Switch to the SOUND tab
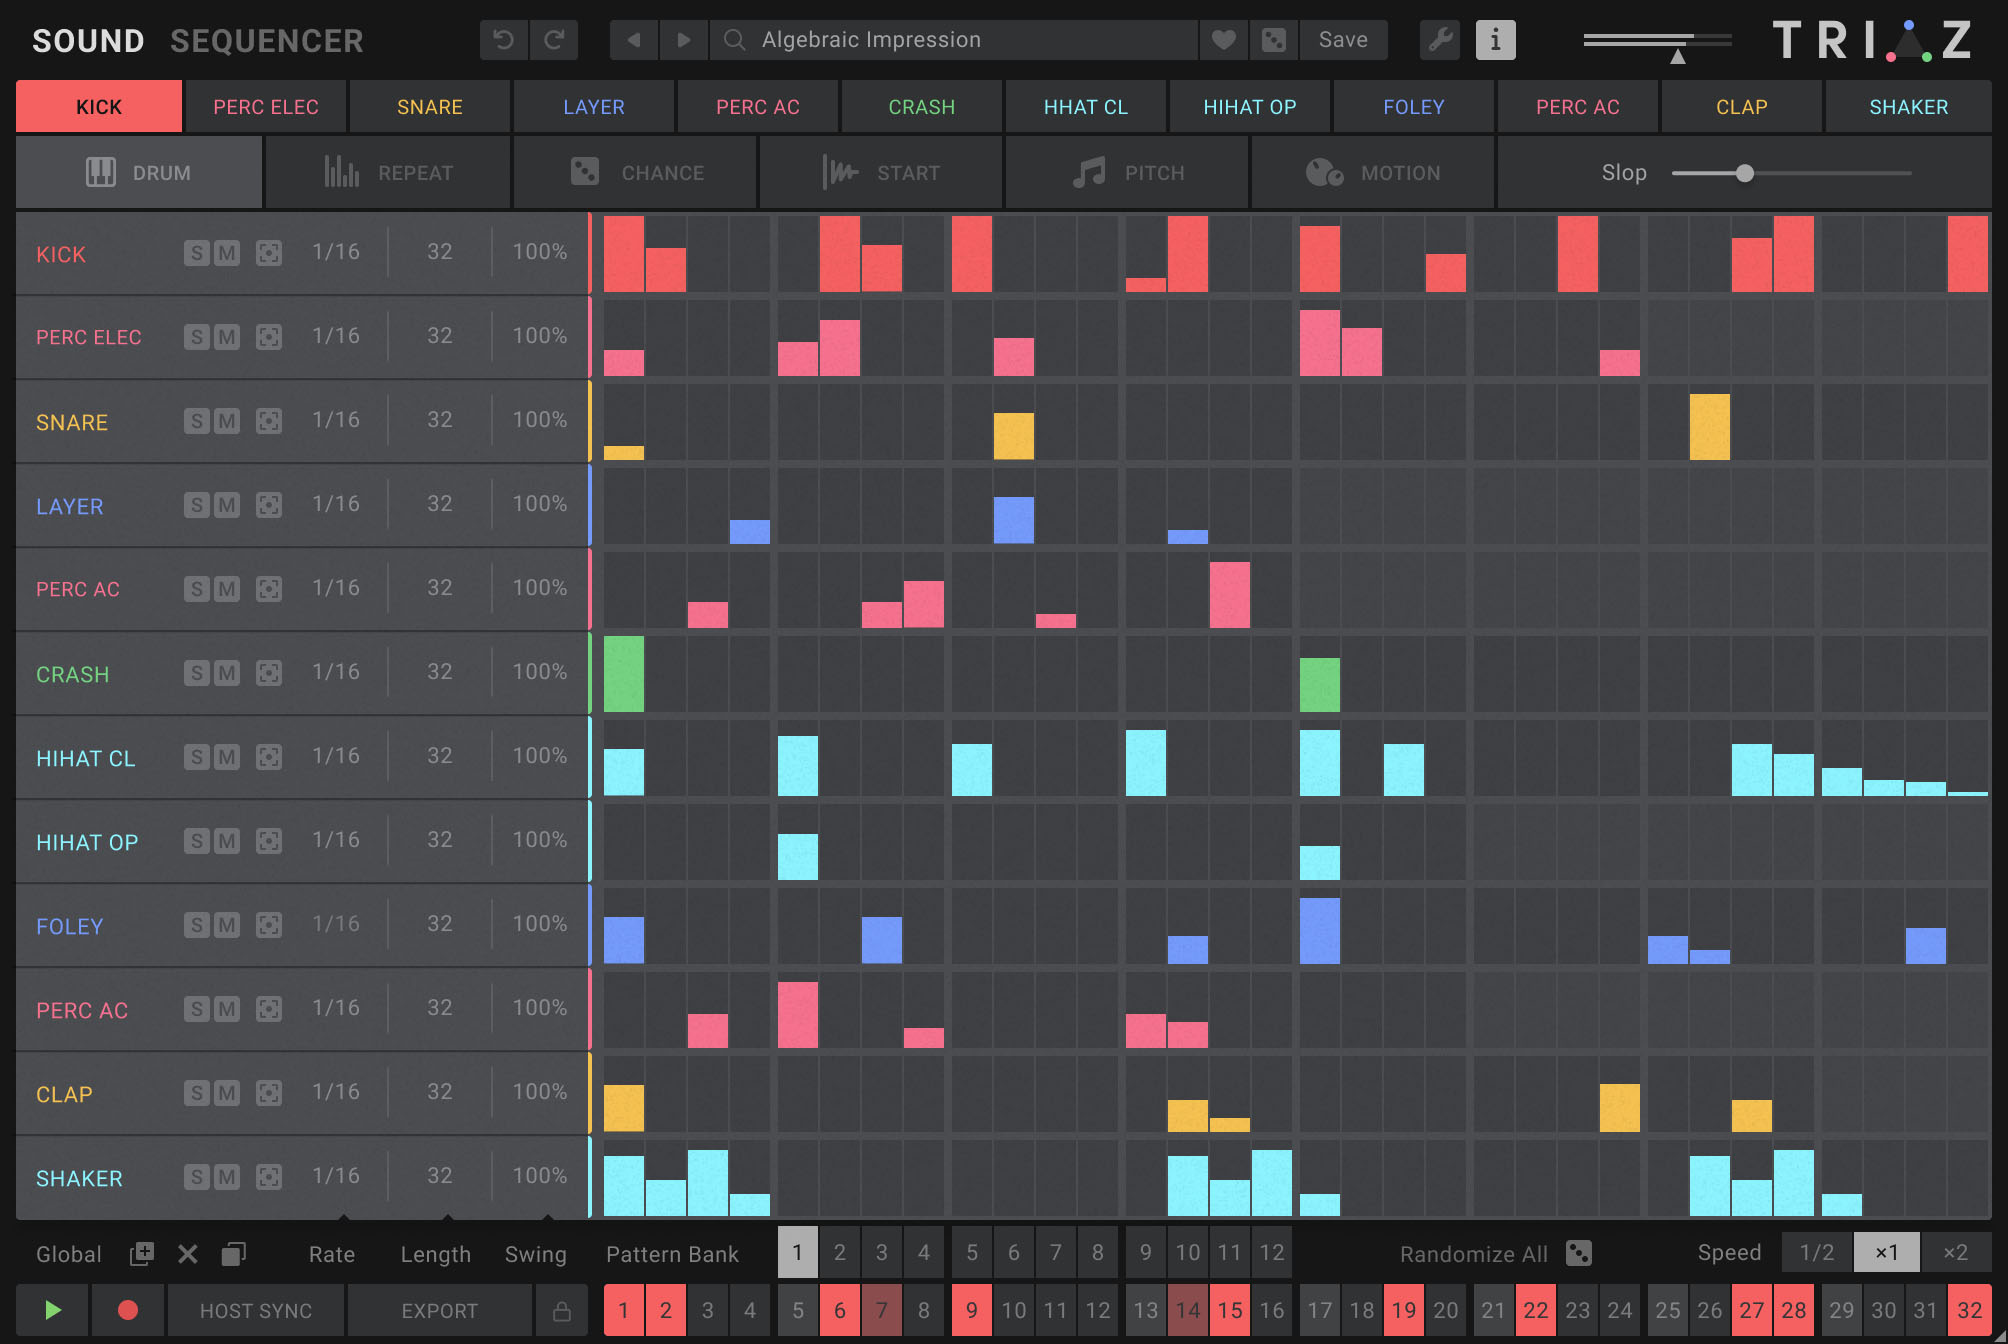The image size is (2008, 1344). [88, 40]
